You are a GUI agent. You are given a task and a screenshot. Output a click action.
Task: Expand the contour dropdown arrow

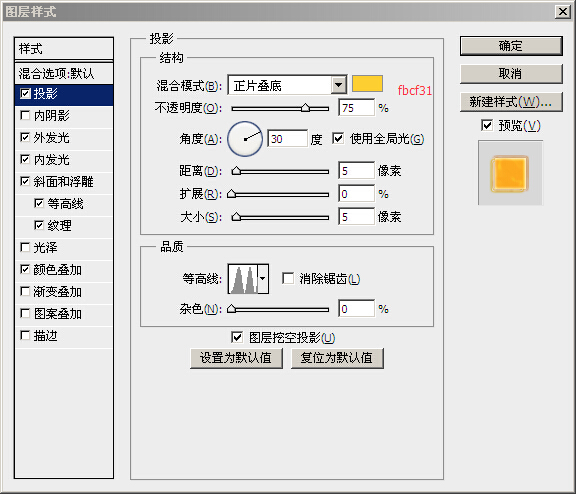pyautogui.click(x=263, y=279)
